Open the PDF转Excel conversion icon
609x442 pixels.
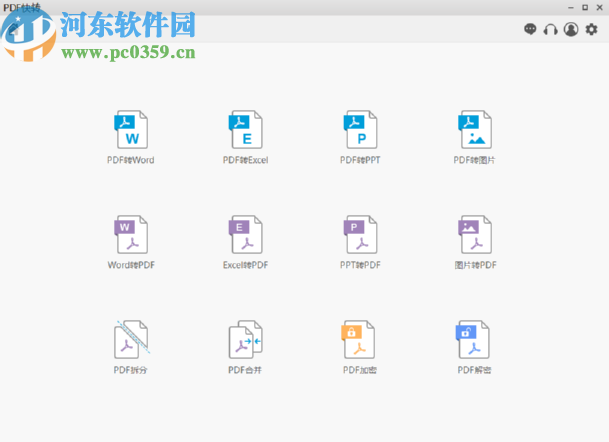point(245,130)
